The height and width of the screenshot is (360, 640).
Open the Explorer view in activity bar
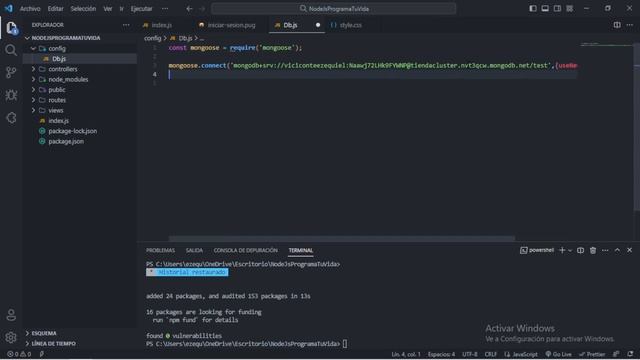click(x=11, y=28)
